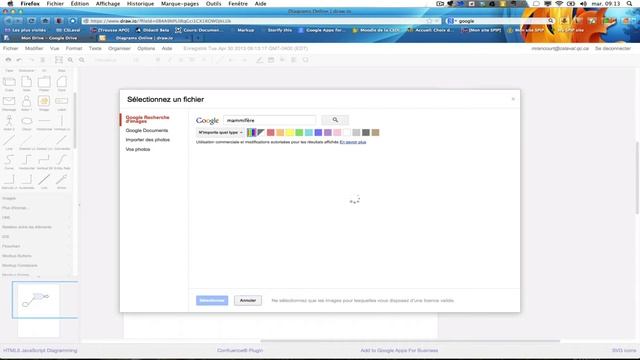Pick the purple color swatch filter

(x=328, y=132)
